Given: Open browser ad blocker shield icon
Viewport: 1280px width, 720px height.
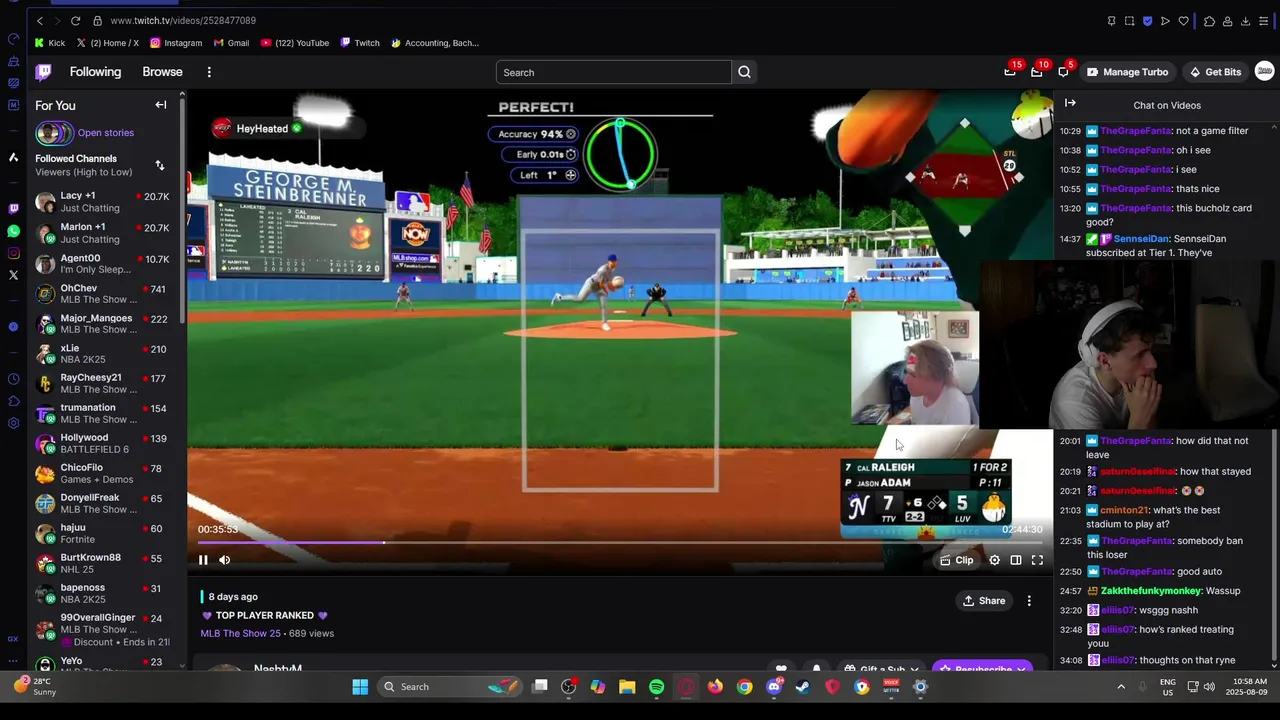Looking at the screenshot, I should [1147, 21].
